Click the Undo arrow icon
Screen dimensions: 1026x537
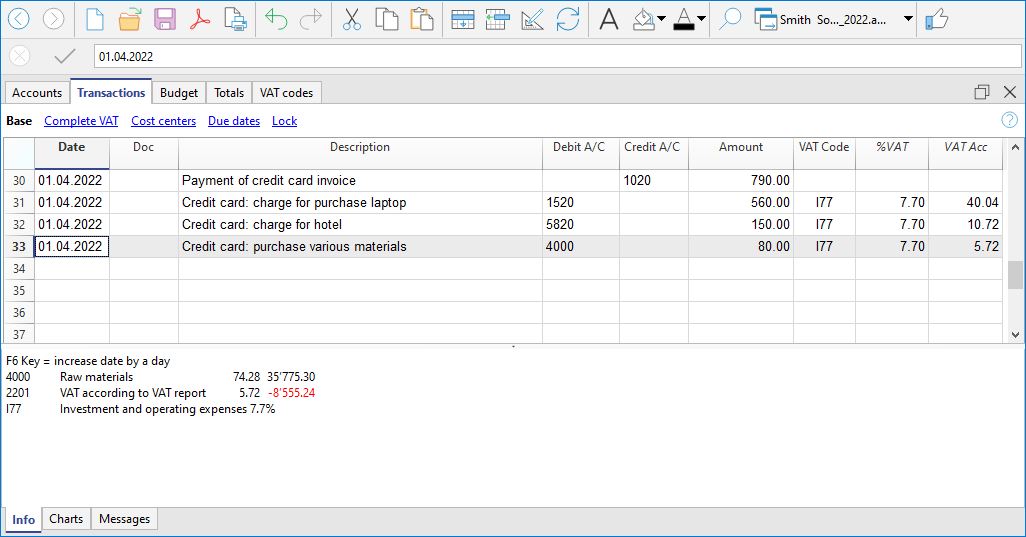click(x=276, y=19)
